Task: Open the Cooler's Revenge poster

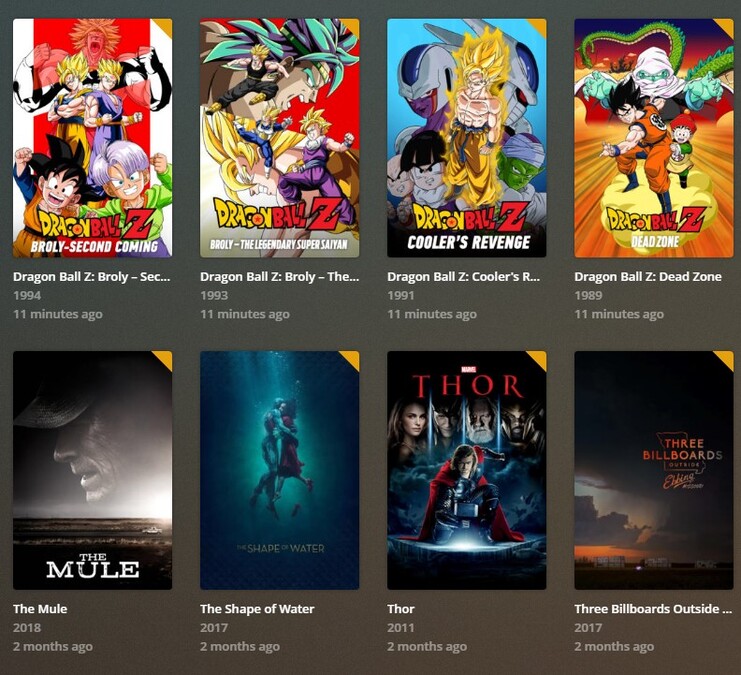Action: 466,138
